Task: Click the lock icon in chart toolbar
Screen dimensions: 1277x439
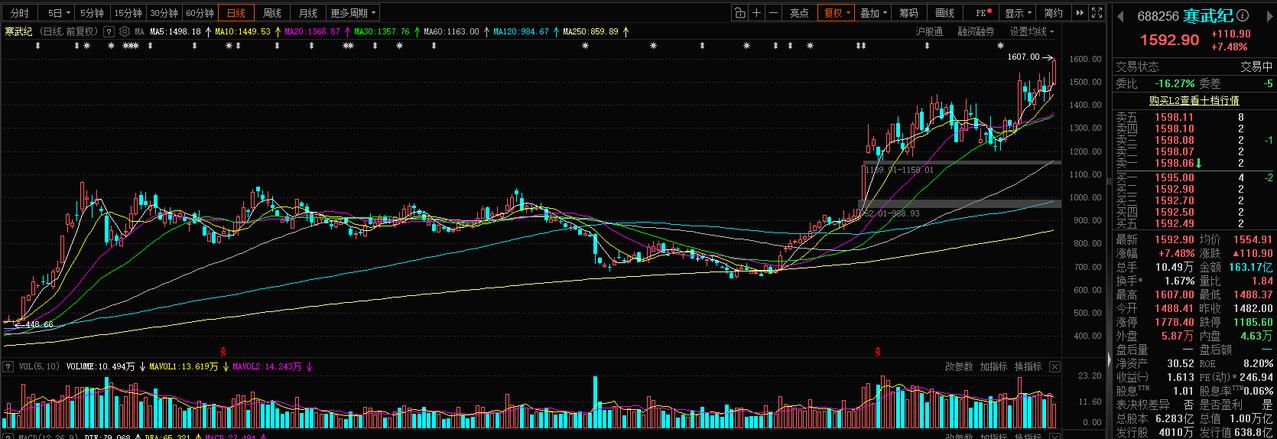Action: click(x=739, y=13)
